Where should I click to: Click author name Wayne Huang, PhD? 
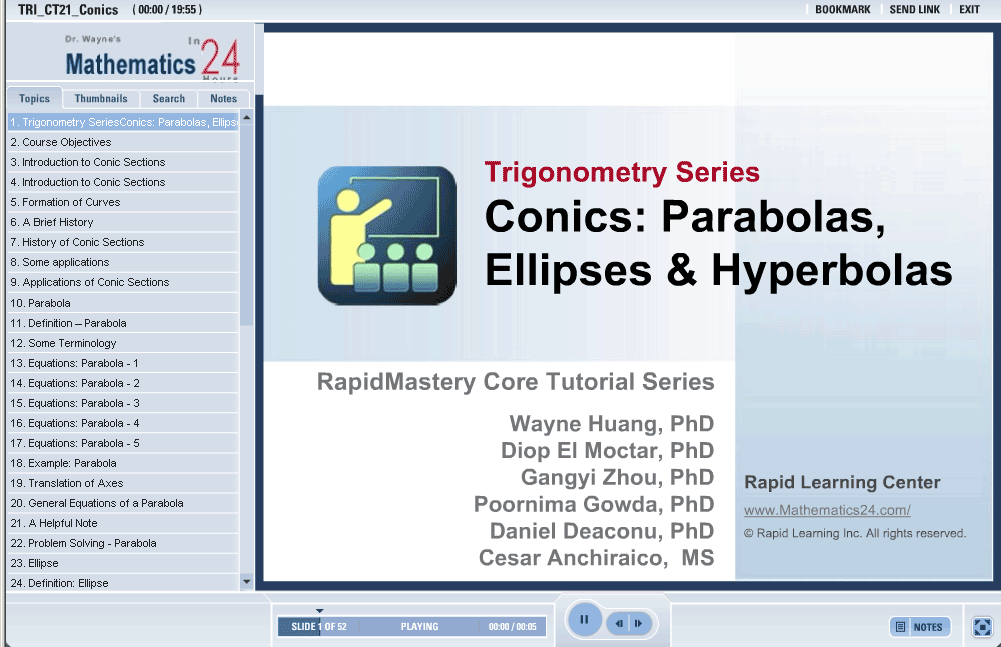pos(612,424)
